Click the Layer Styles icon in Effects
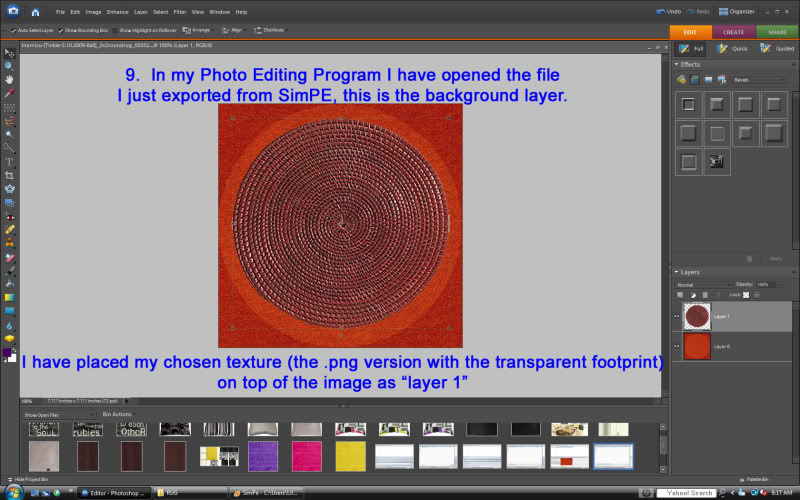Image resolution: width=800 pixels, height=500 pixels. pos(694,80)
